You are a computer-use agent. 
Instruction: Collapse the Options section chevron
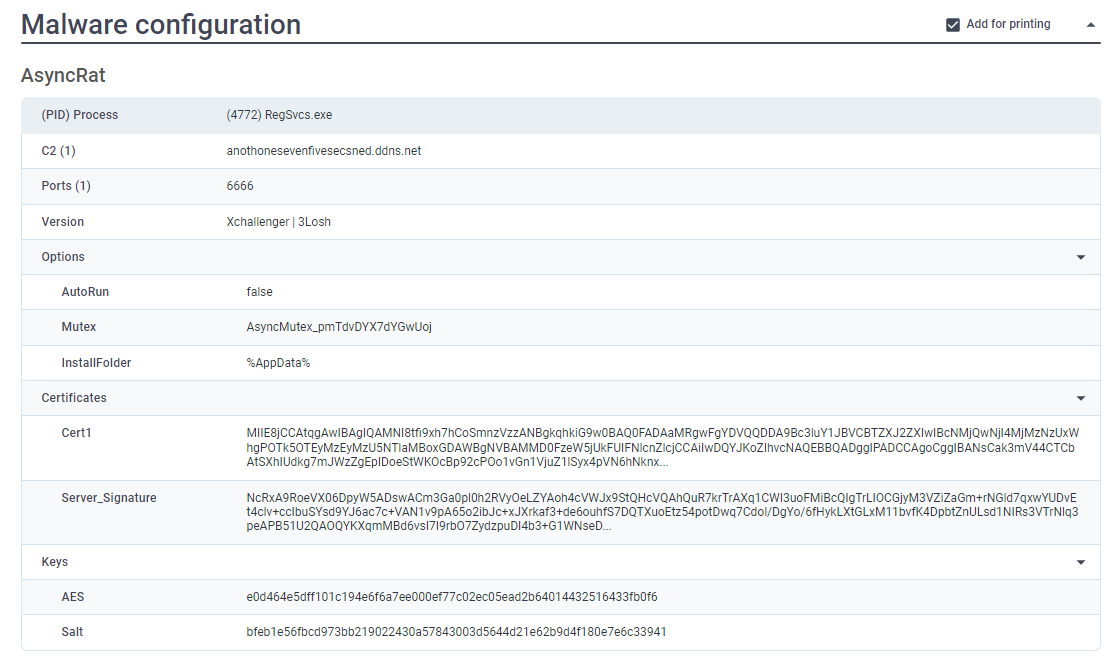(x=1080, y=257)
